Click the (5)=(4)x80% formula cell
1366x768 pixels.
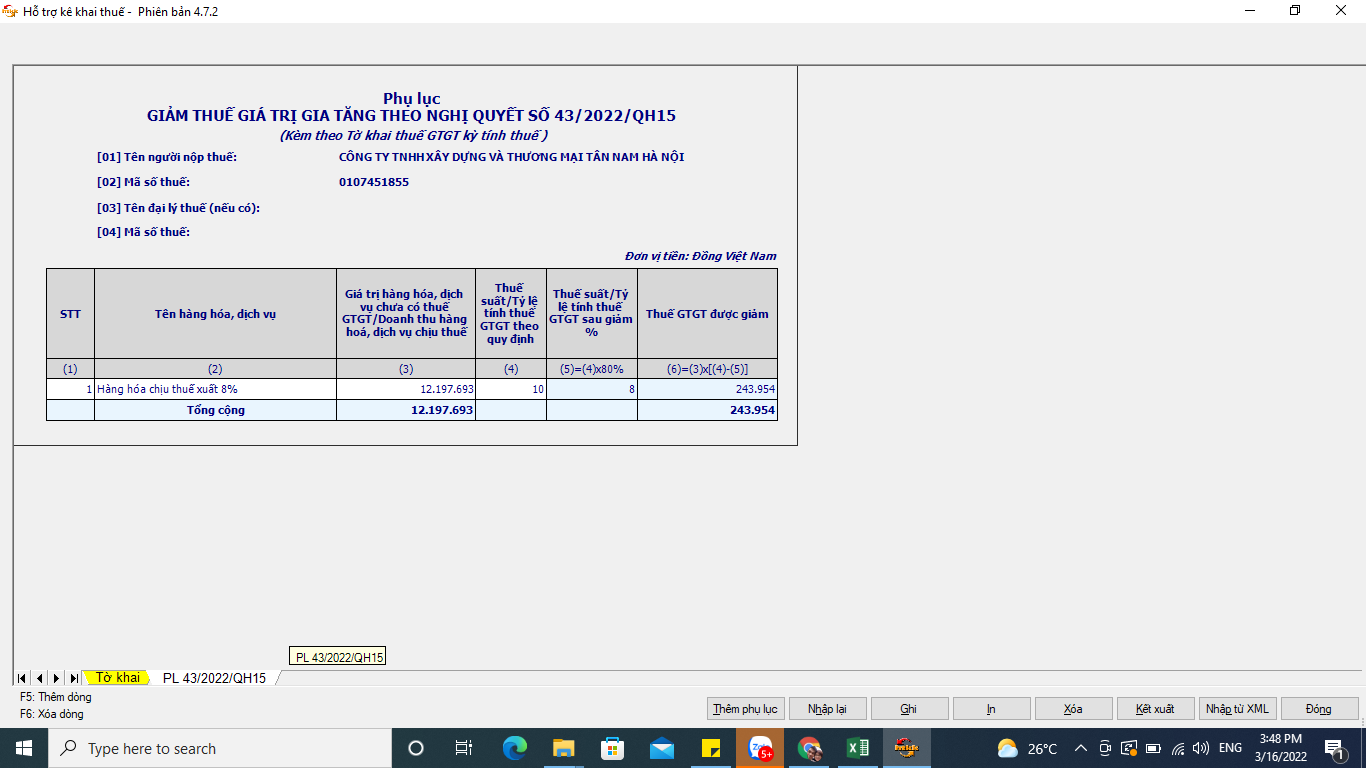(592, 369)
